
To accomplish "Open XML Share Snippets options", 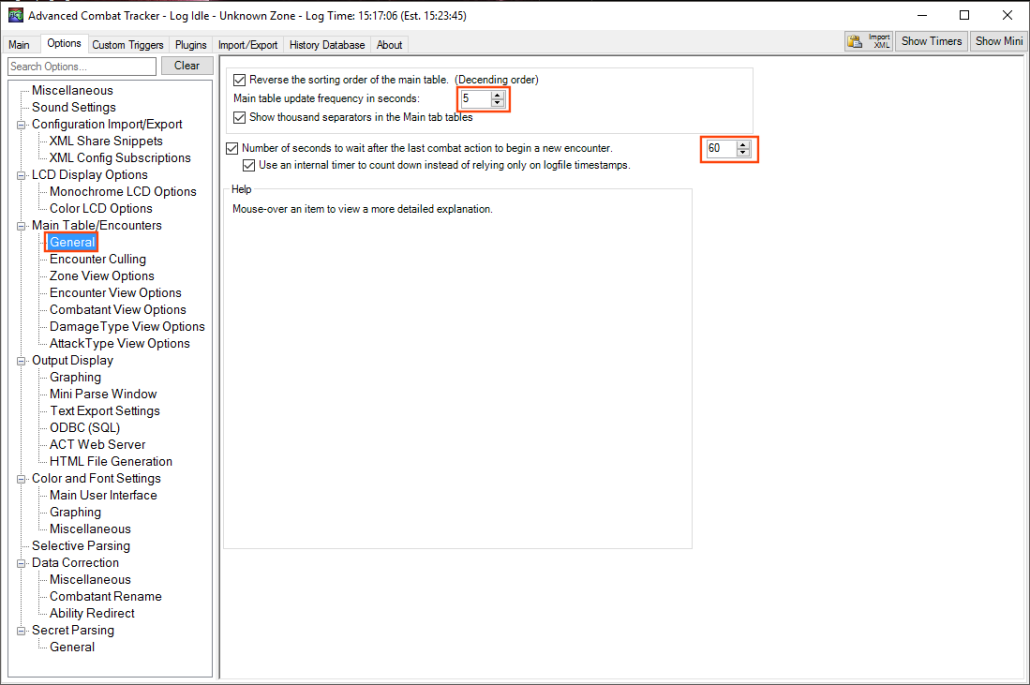I will [106, 141].
